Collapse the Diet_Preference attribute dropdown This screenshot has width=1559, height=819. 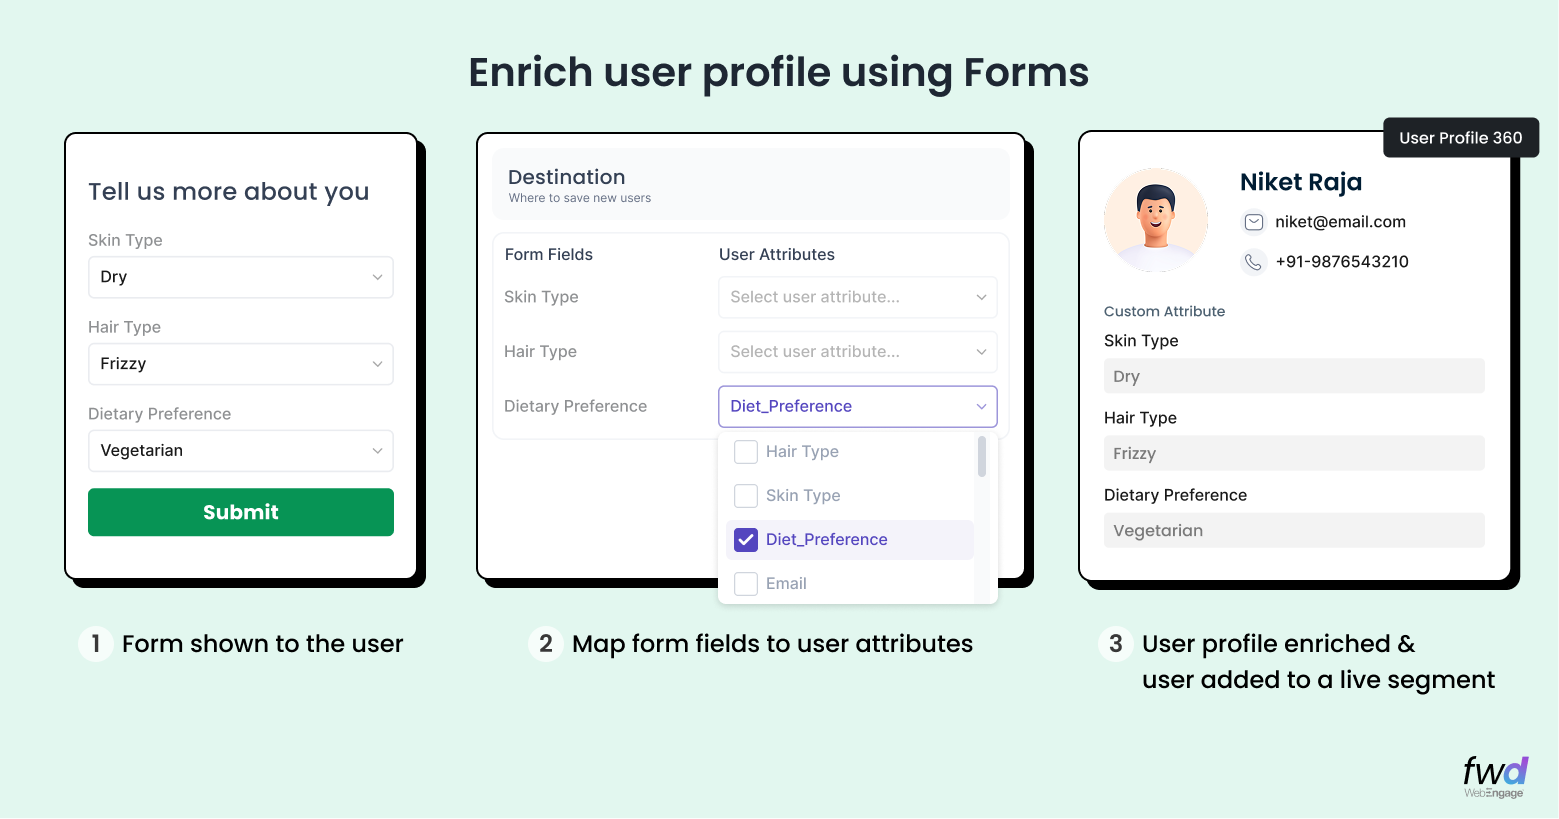857,406
